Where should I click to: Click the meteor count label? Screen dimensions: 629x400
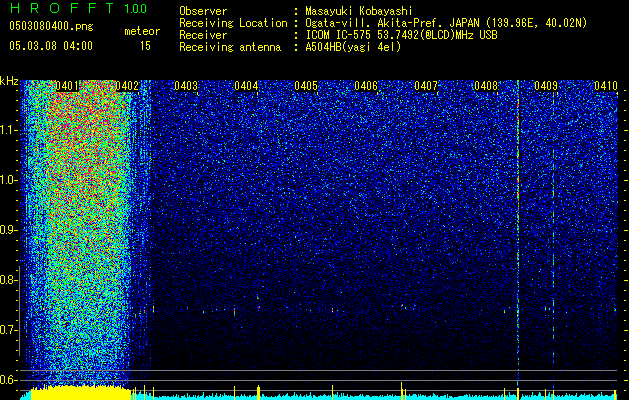(x=142, y=31)
